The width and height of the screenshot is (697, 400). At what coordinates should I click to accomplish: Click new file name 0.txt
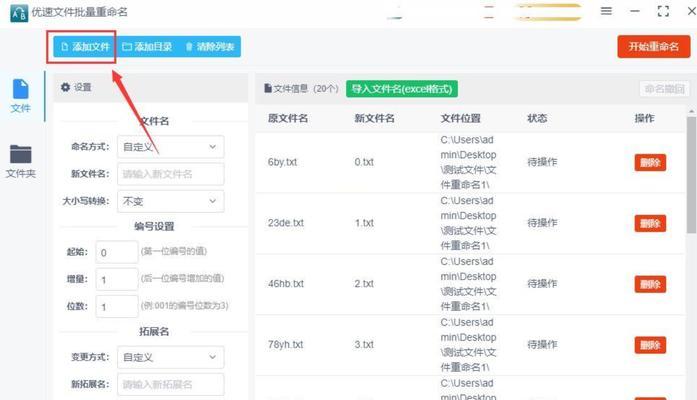pyautogui.click(x=364, y=162)
